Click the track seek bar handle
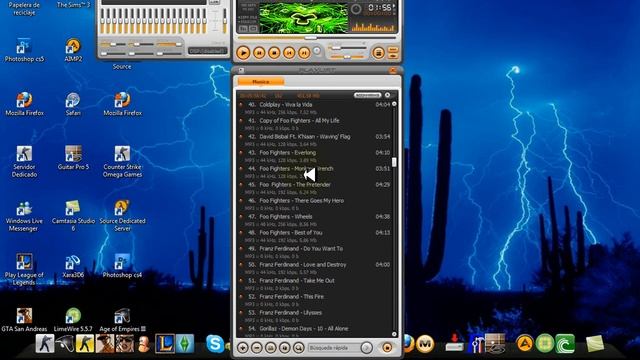 click(x=311, y=38)
